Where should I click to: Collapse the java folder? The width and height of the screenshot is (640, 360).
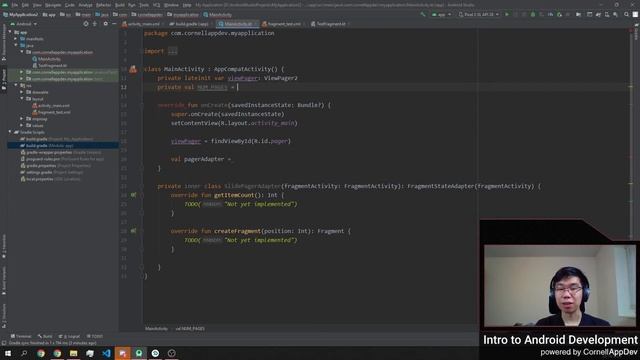click(x=16, y=46)
